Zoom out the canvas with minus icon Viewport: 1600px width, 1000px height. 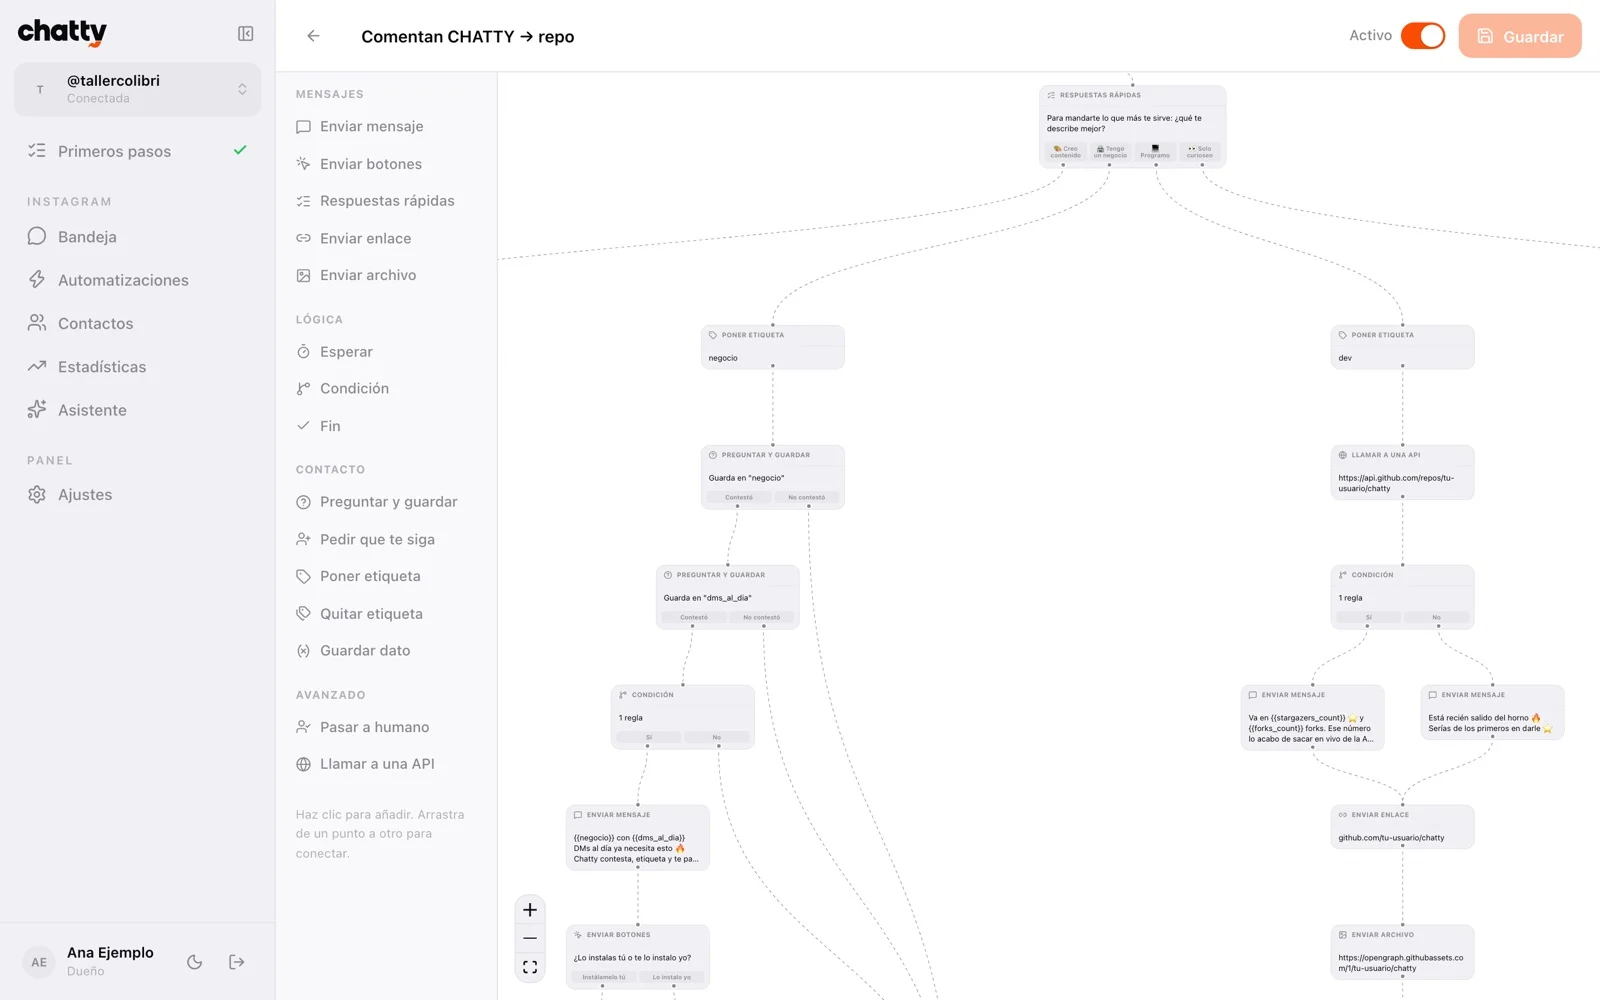[530, 938]
